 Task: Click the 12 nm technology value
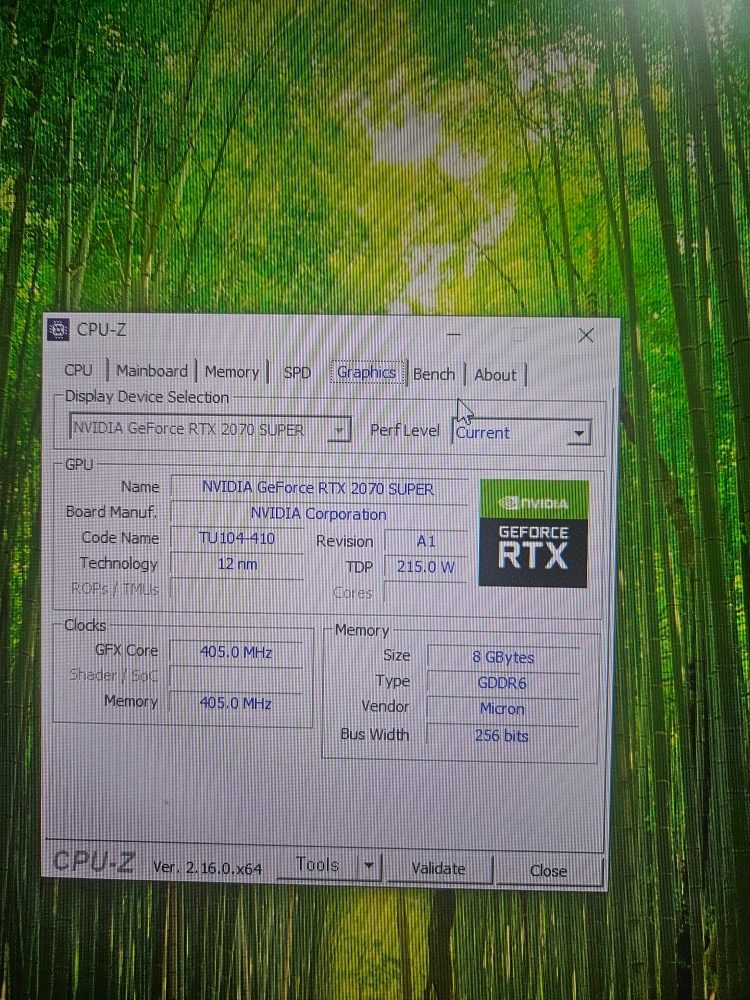pos(237,564)
